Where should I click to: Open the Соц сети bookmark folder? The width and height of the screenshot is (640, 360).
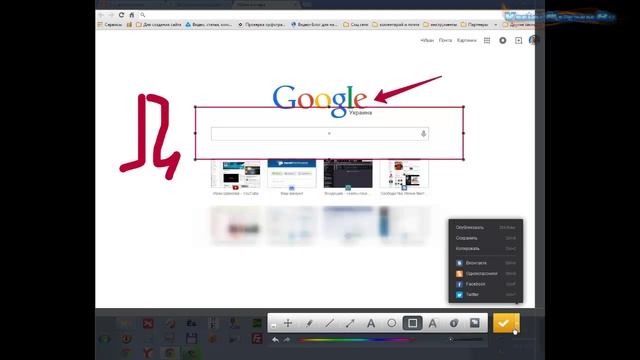pos(356,24)
